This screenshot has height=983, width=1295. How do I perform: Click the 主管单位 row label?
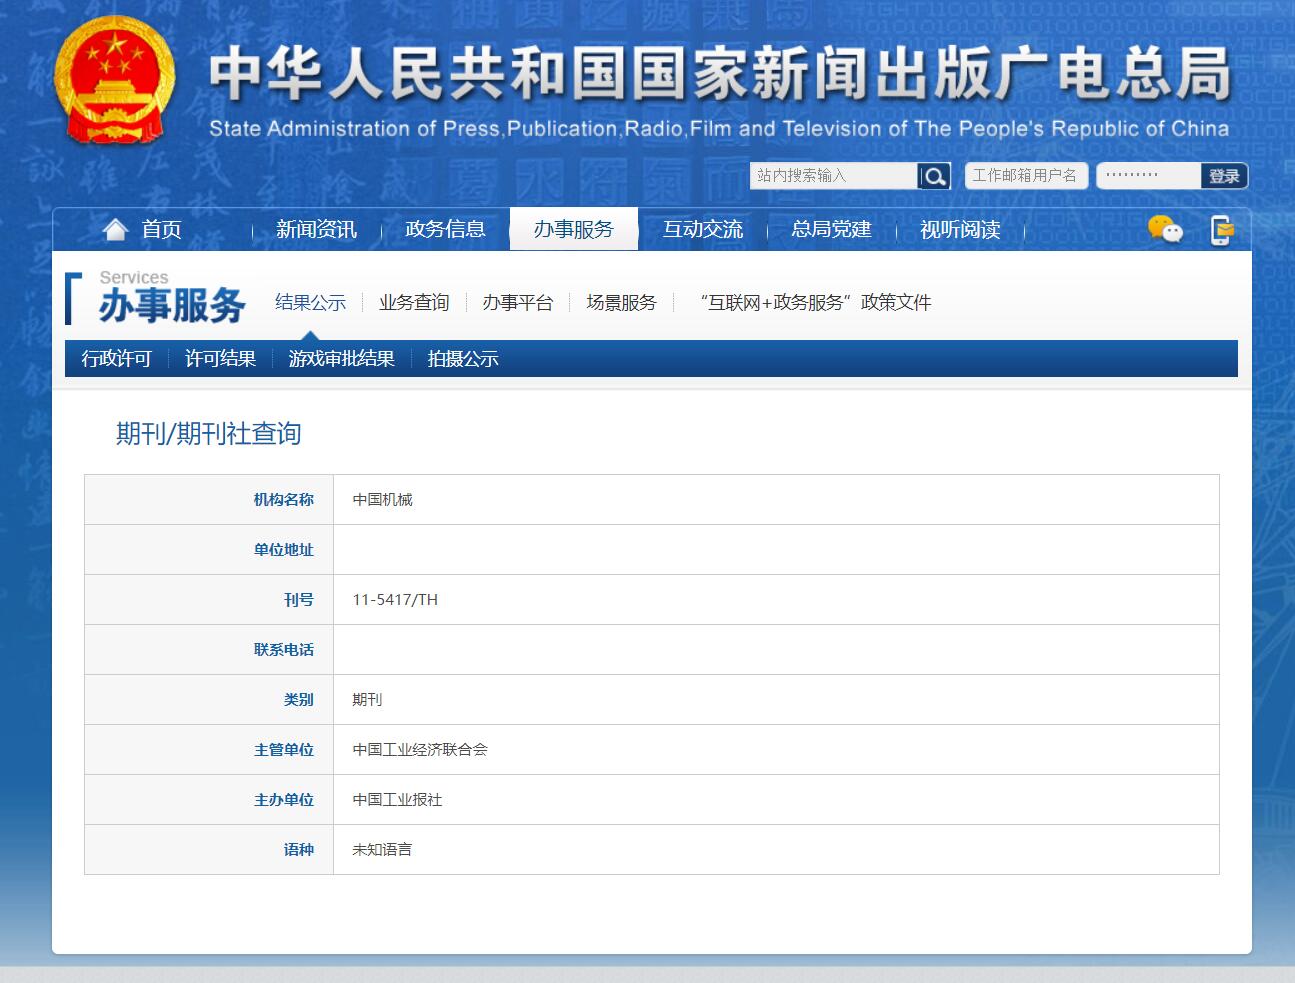(284, 749)
